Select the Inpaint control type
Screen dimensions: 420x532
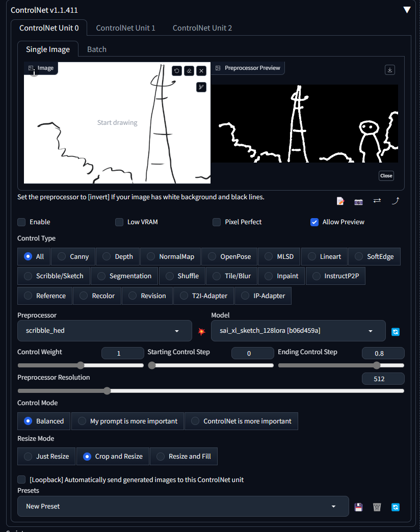[282, 276]
